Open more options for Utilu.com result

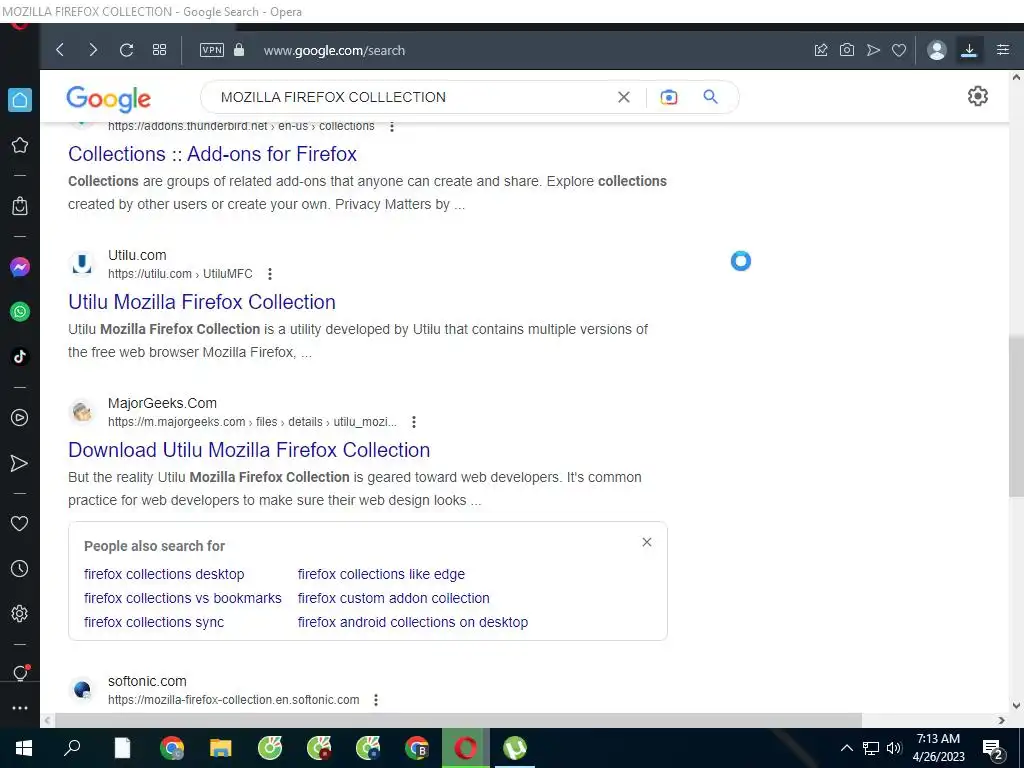pos(270,274)
